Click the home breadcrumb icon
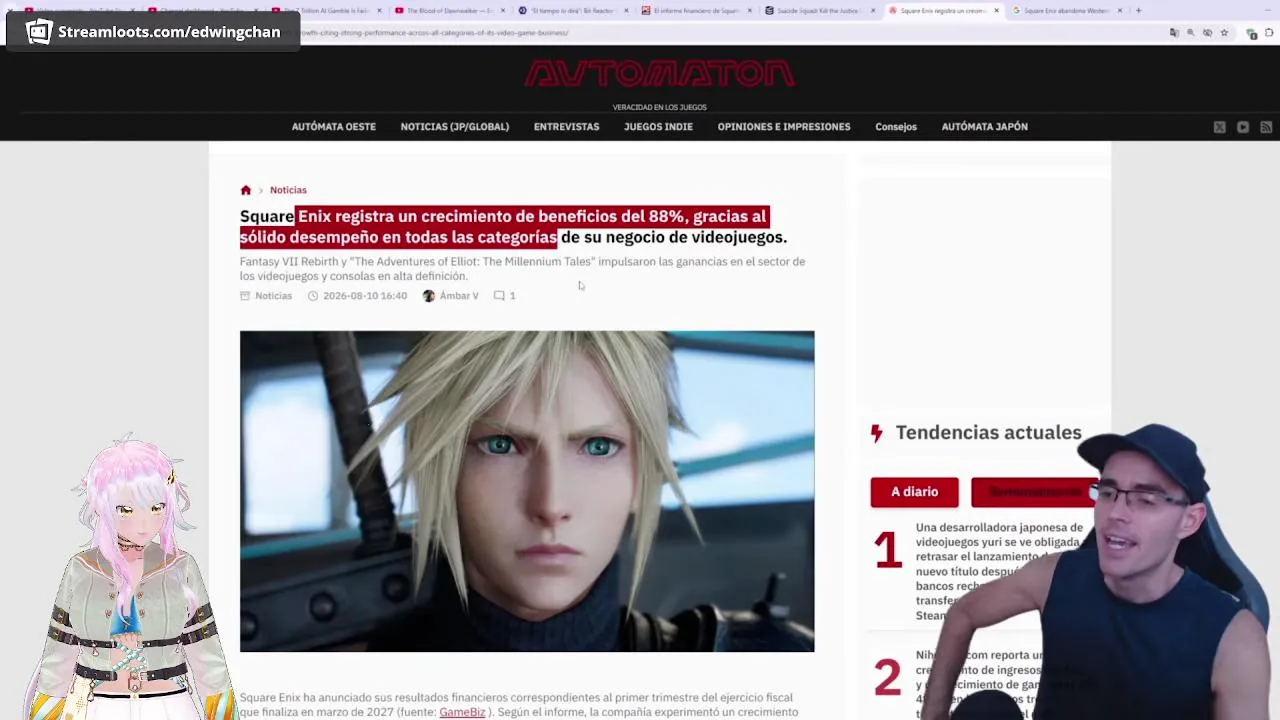This screenshot has height=720, width=1280. click(246, 190)
